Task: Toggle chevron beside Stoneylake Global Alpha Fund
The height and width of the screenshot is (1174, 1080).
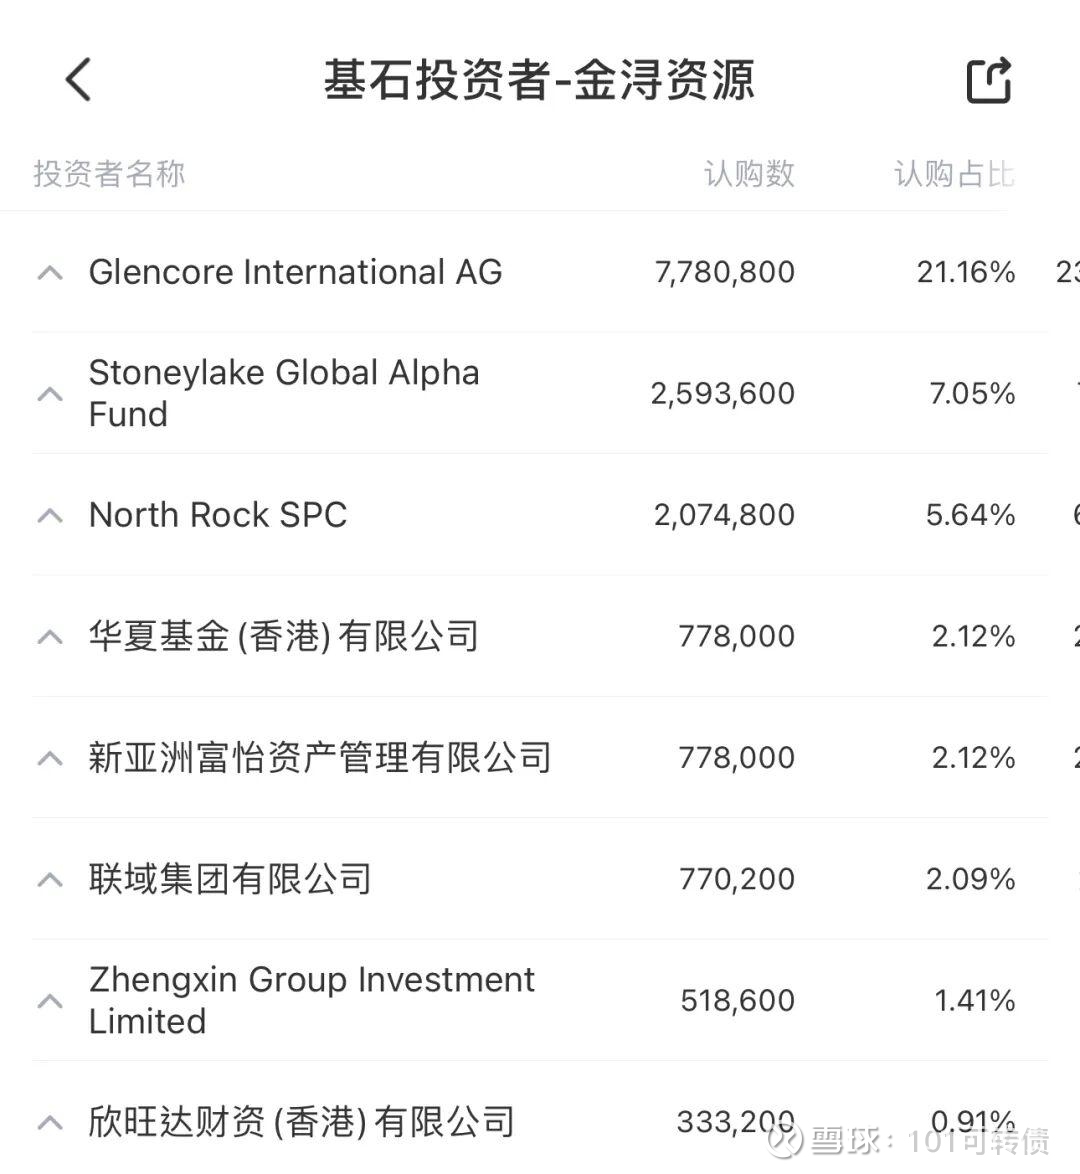Action: [50, 394]
